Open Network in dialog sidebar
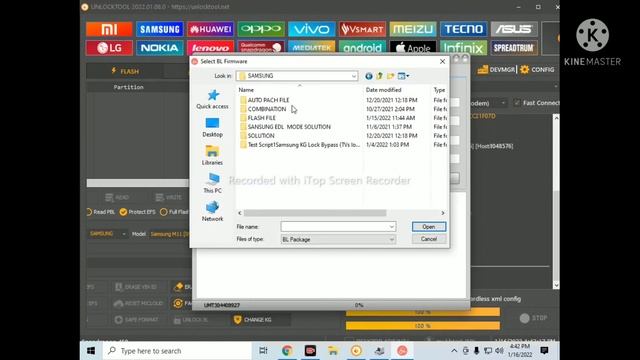 click(x=212, y=211)
